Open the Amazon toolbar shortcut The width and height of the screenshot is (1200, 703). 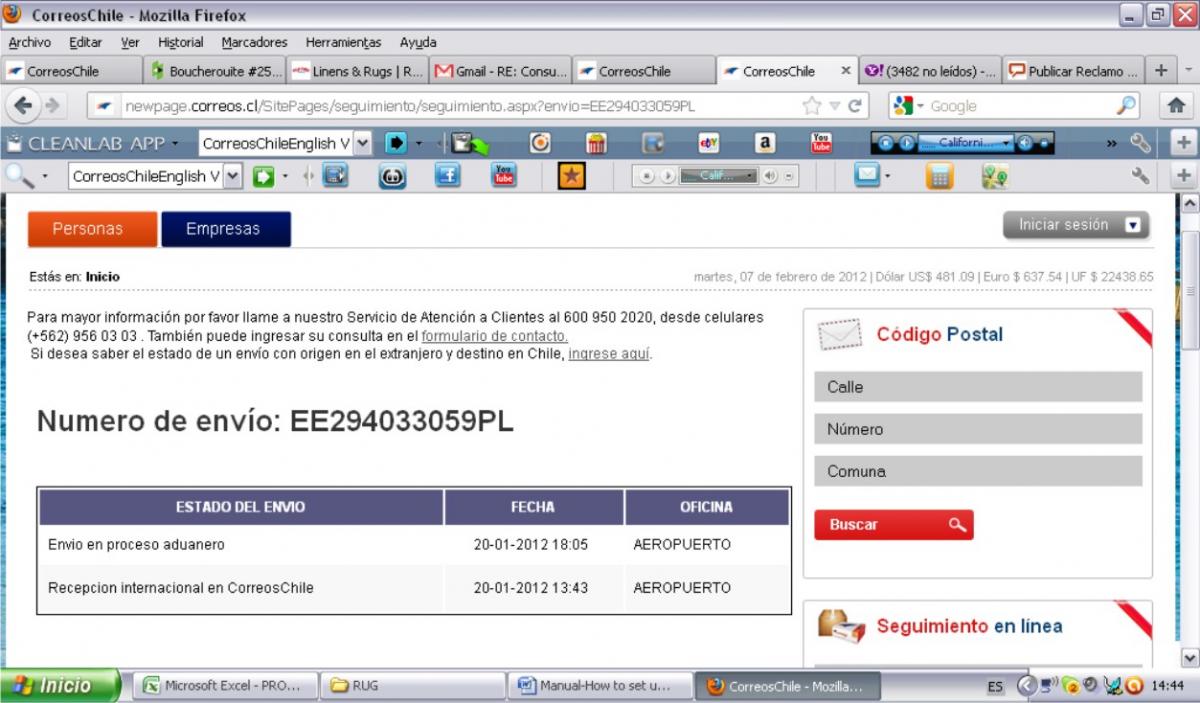765,143
